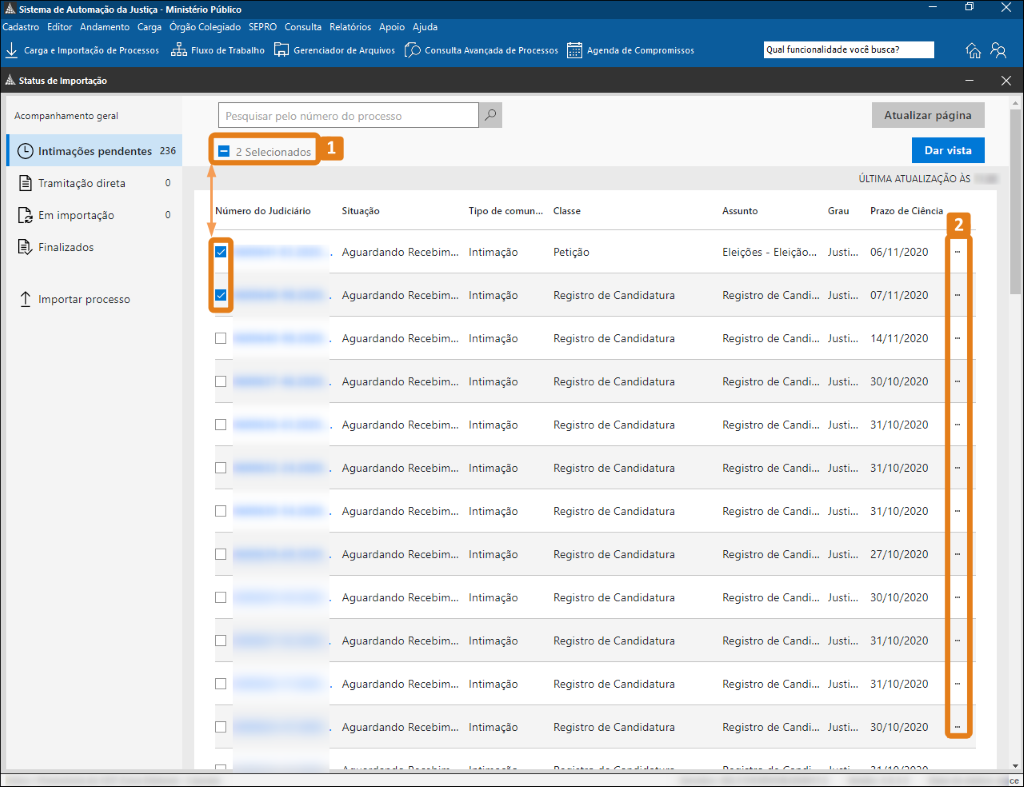This screenshot has width=1024, height=787.
Task: Open Consulta Avançada de Processos
Action: coord(481,50)
